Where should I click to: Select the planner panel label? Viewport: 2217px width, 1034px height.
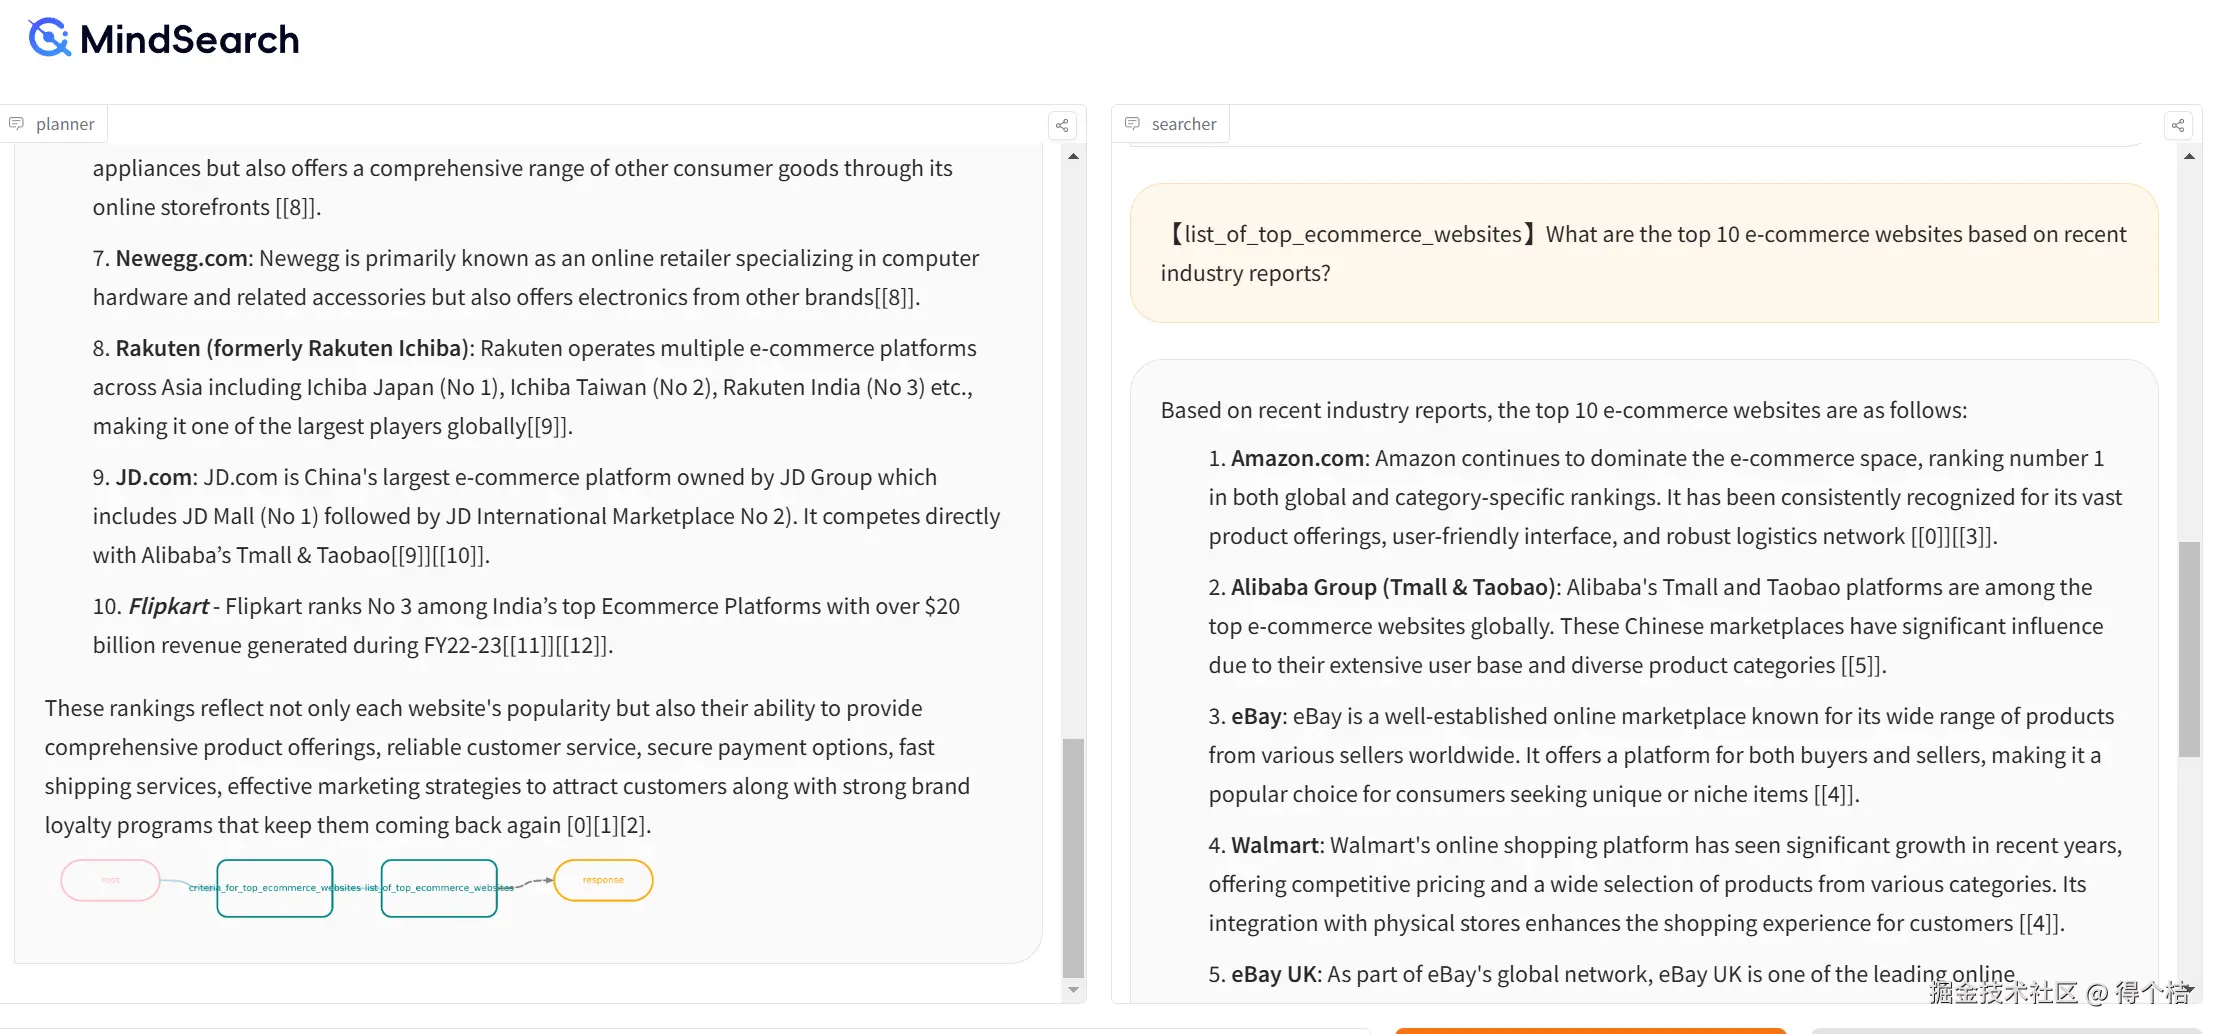(x=65, y=124)
